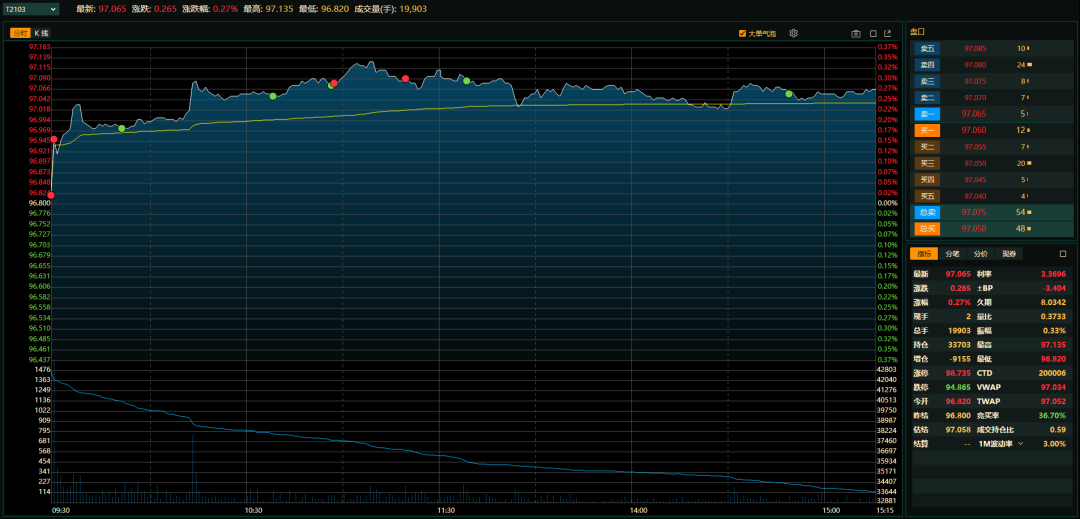This screenshot has width=1080, height=519.
Task: Click green bubble just before 15:00
Action: [x=789, y=94]
